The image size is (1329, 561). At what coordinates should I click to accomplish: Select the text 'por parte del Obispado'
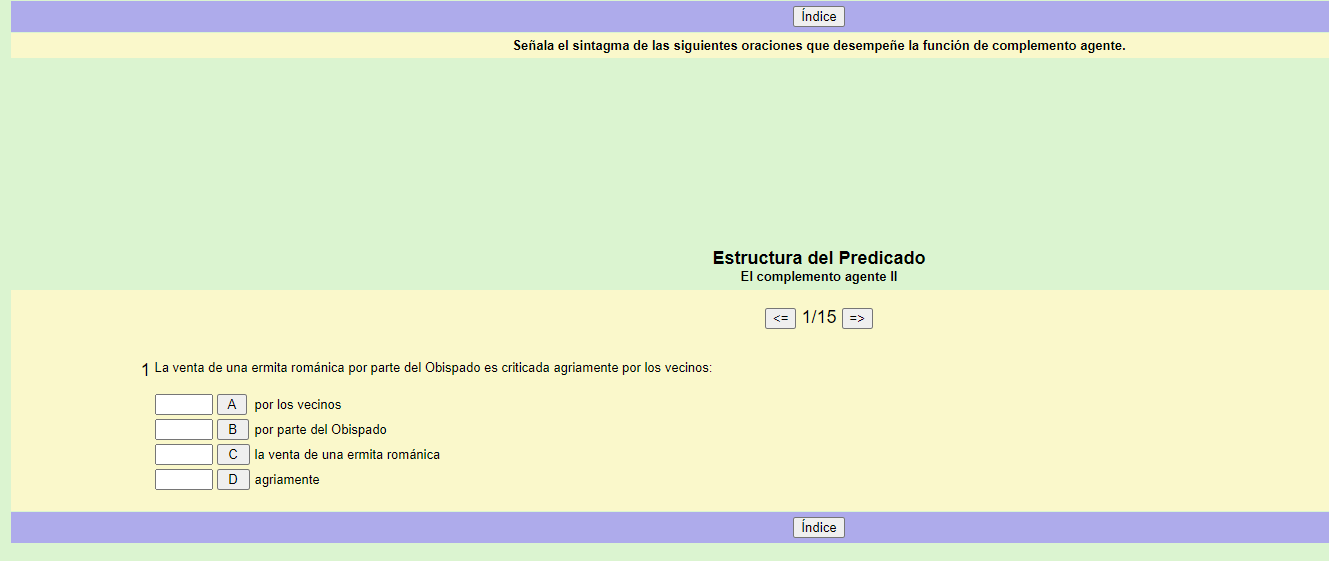tap(320, 430)
